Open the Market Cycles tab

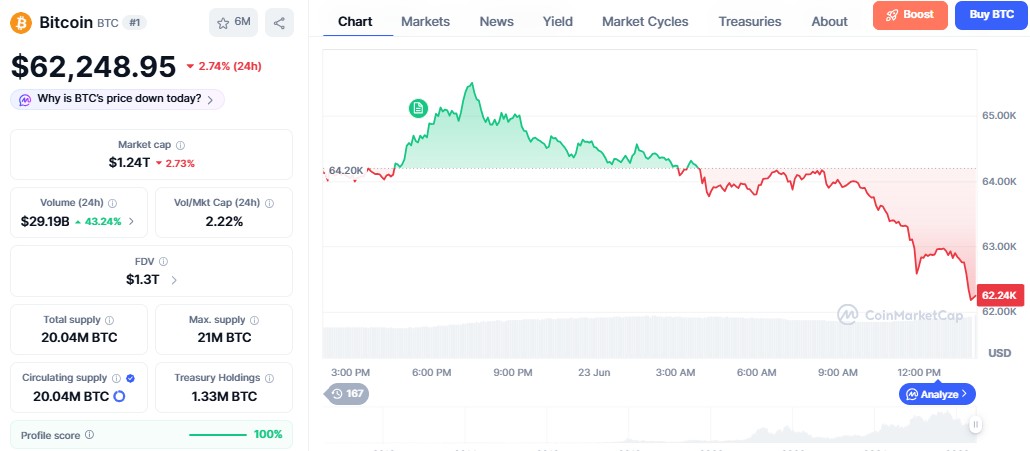[x=645, y=22]
